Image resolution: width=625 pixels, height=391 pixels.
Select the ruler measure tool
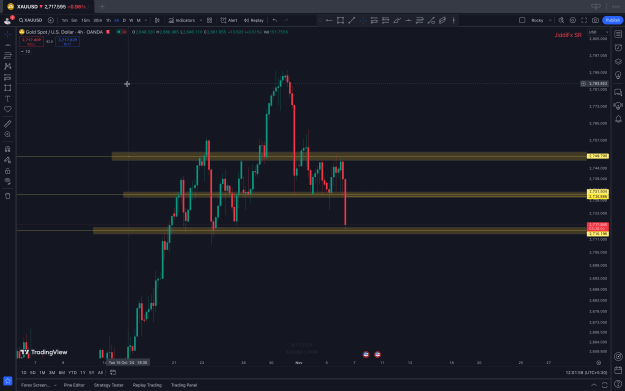pyautogui.click(x=8, y=124)
